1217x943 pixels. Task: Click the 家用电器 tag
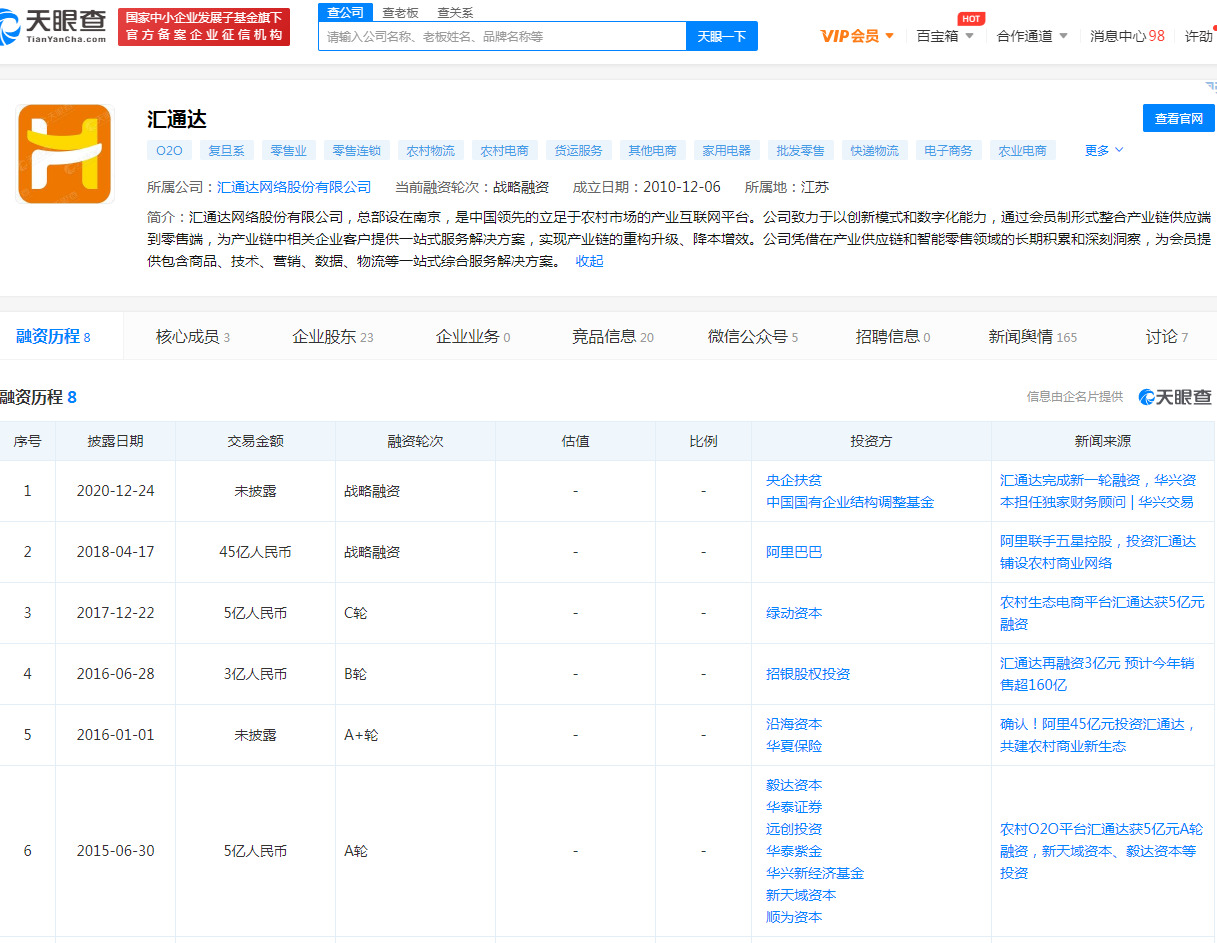pyautogui.click(x=726, y=151)
